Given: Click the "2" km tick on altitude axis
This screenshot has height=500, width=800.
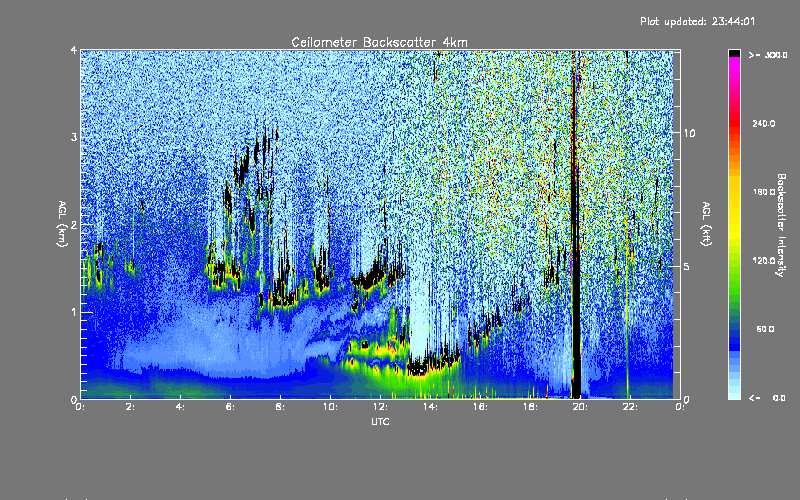Looking at the screenshot, I should (74, 224).
